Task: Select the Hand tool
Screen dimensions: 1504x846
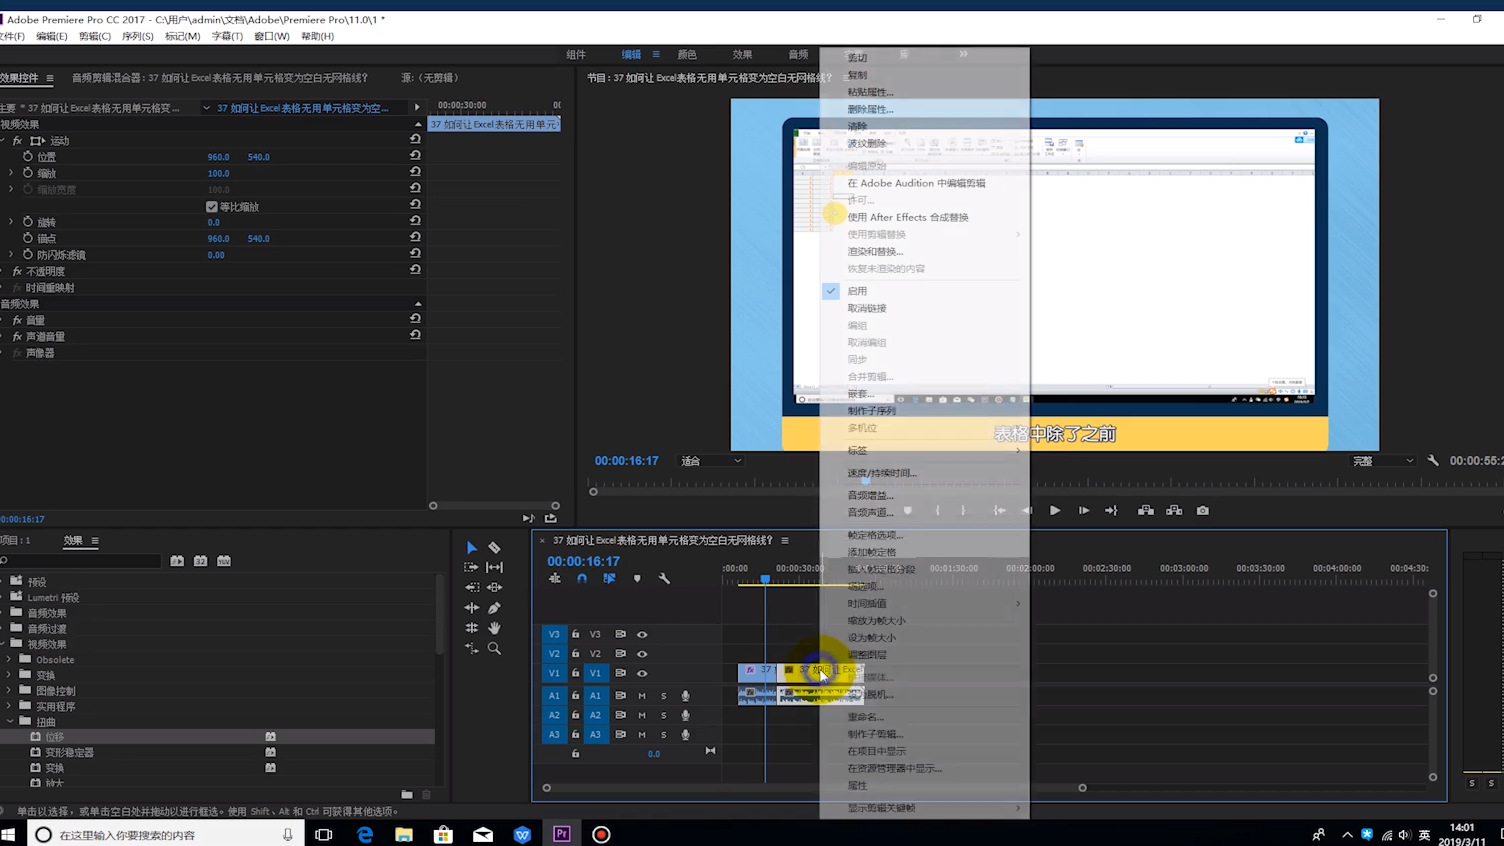Action: (494, 628)
